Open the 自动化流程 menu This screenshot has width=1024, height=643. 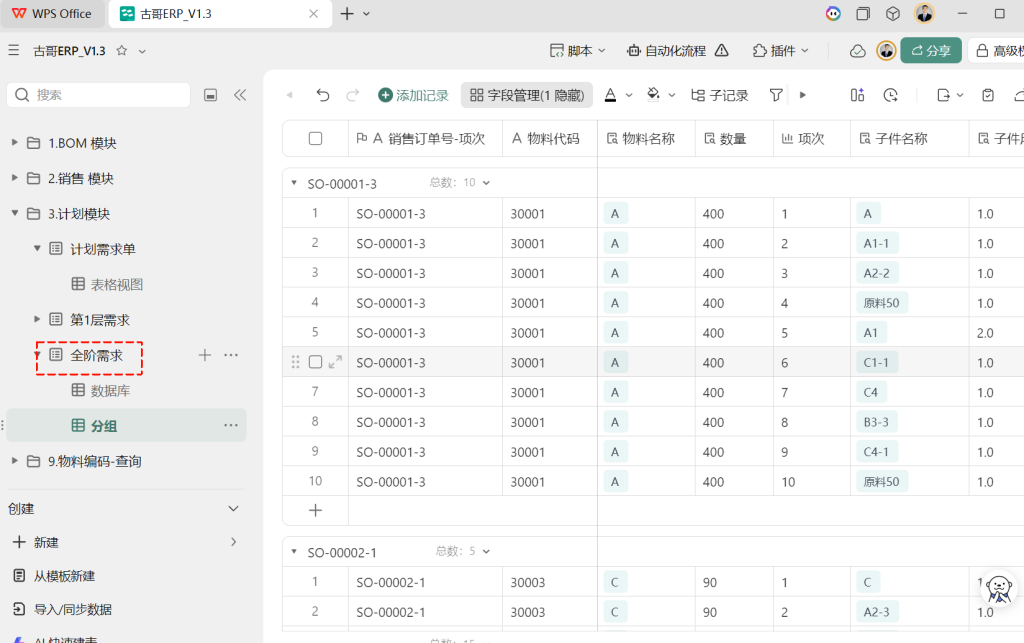(x=678, y=50)
